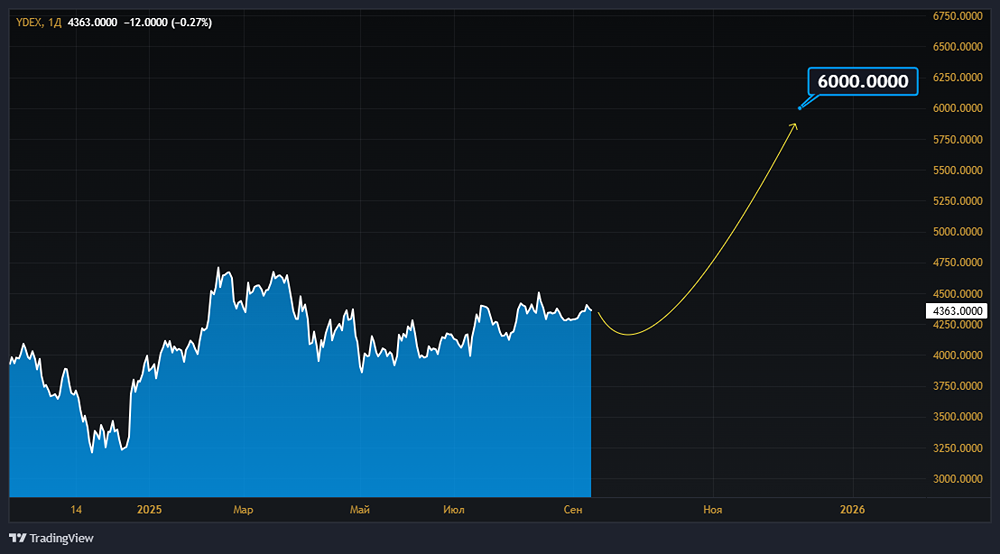Click the 3500.0000 price axis label
Screen dimensions: 1000x554
tap(957, 416)
